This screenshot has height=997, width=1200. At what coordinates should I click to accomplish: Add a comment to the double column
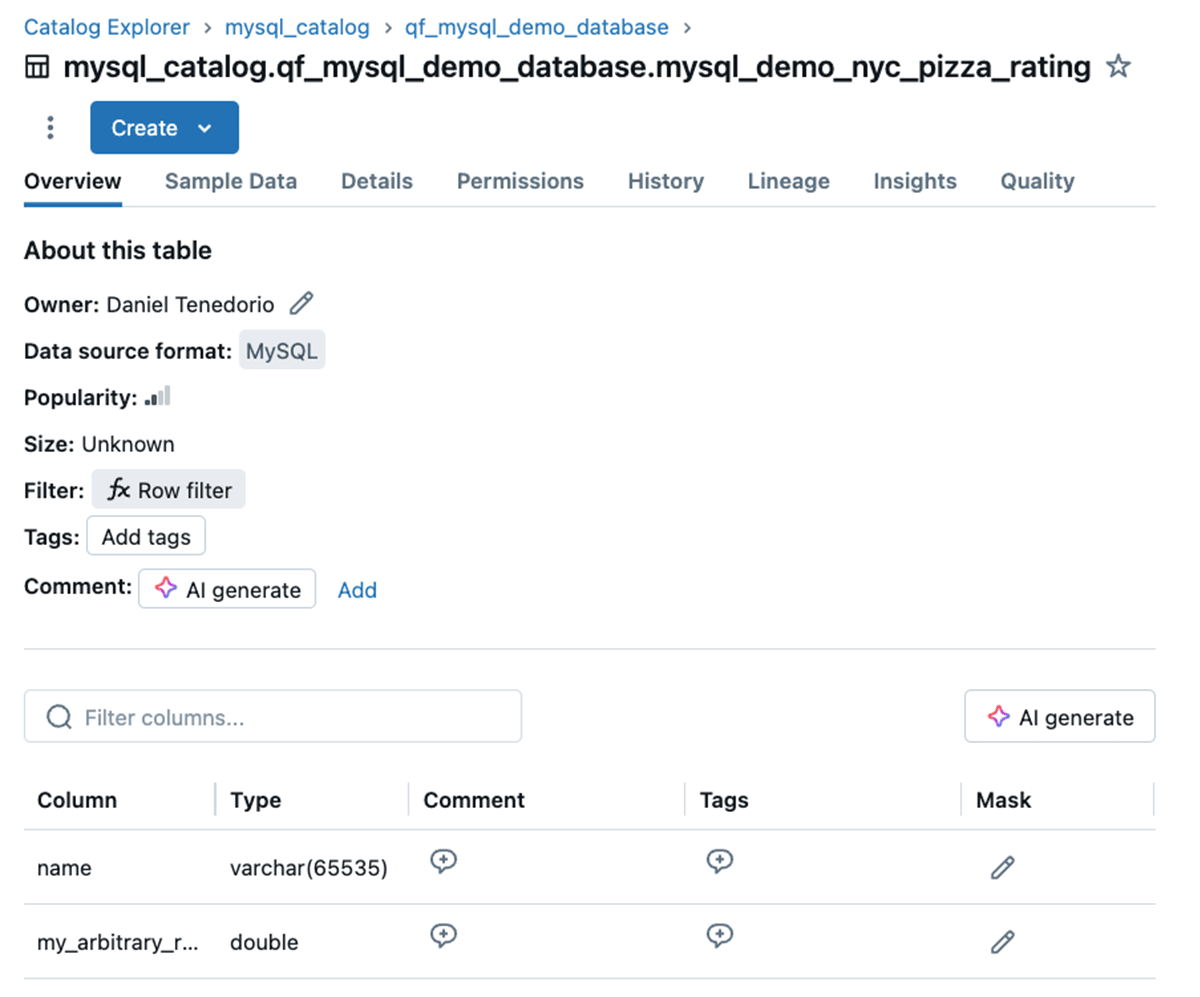444,935
